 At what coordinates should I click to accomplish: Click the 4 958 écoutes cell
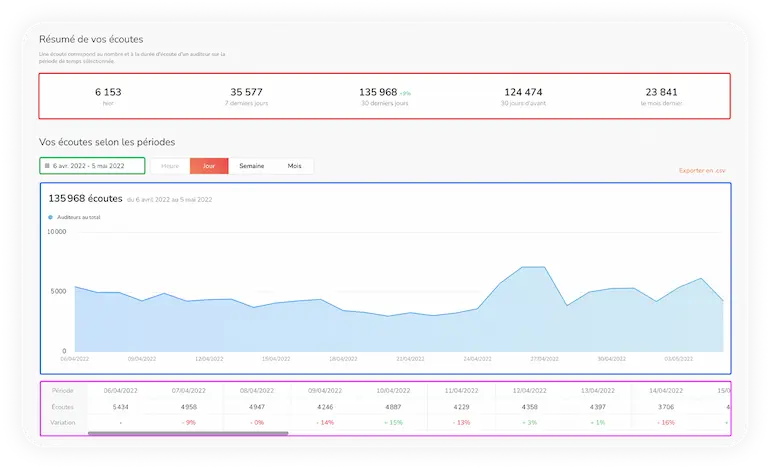[189, 407]
